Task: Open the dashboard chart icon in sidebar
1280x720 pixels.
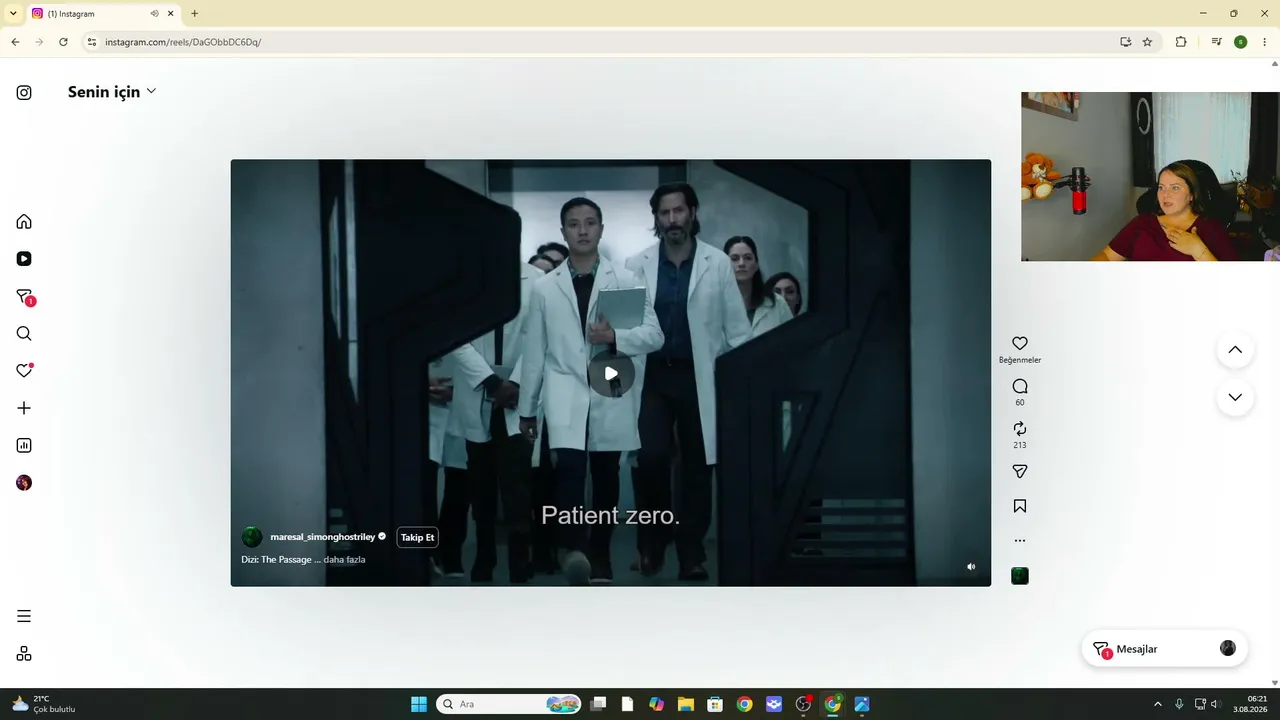Action: pyautogui.click(x=24, y=446)
